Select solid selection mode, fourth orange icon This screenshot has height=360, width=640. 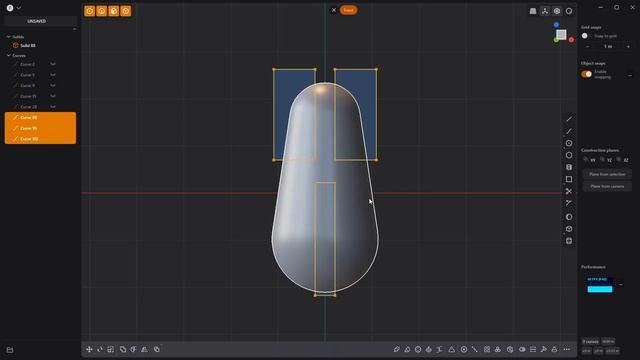(126, 11)
